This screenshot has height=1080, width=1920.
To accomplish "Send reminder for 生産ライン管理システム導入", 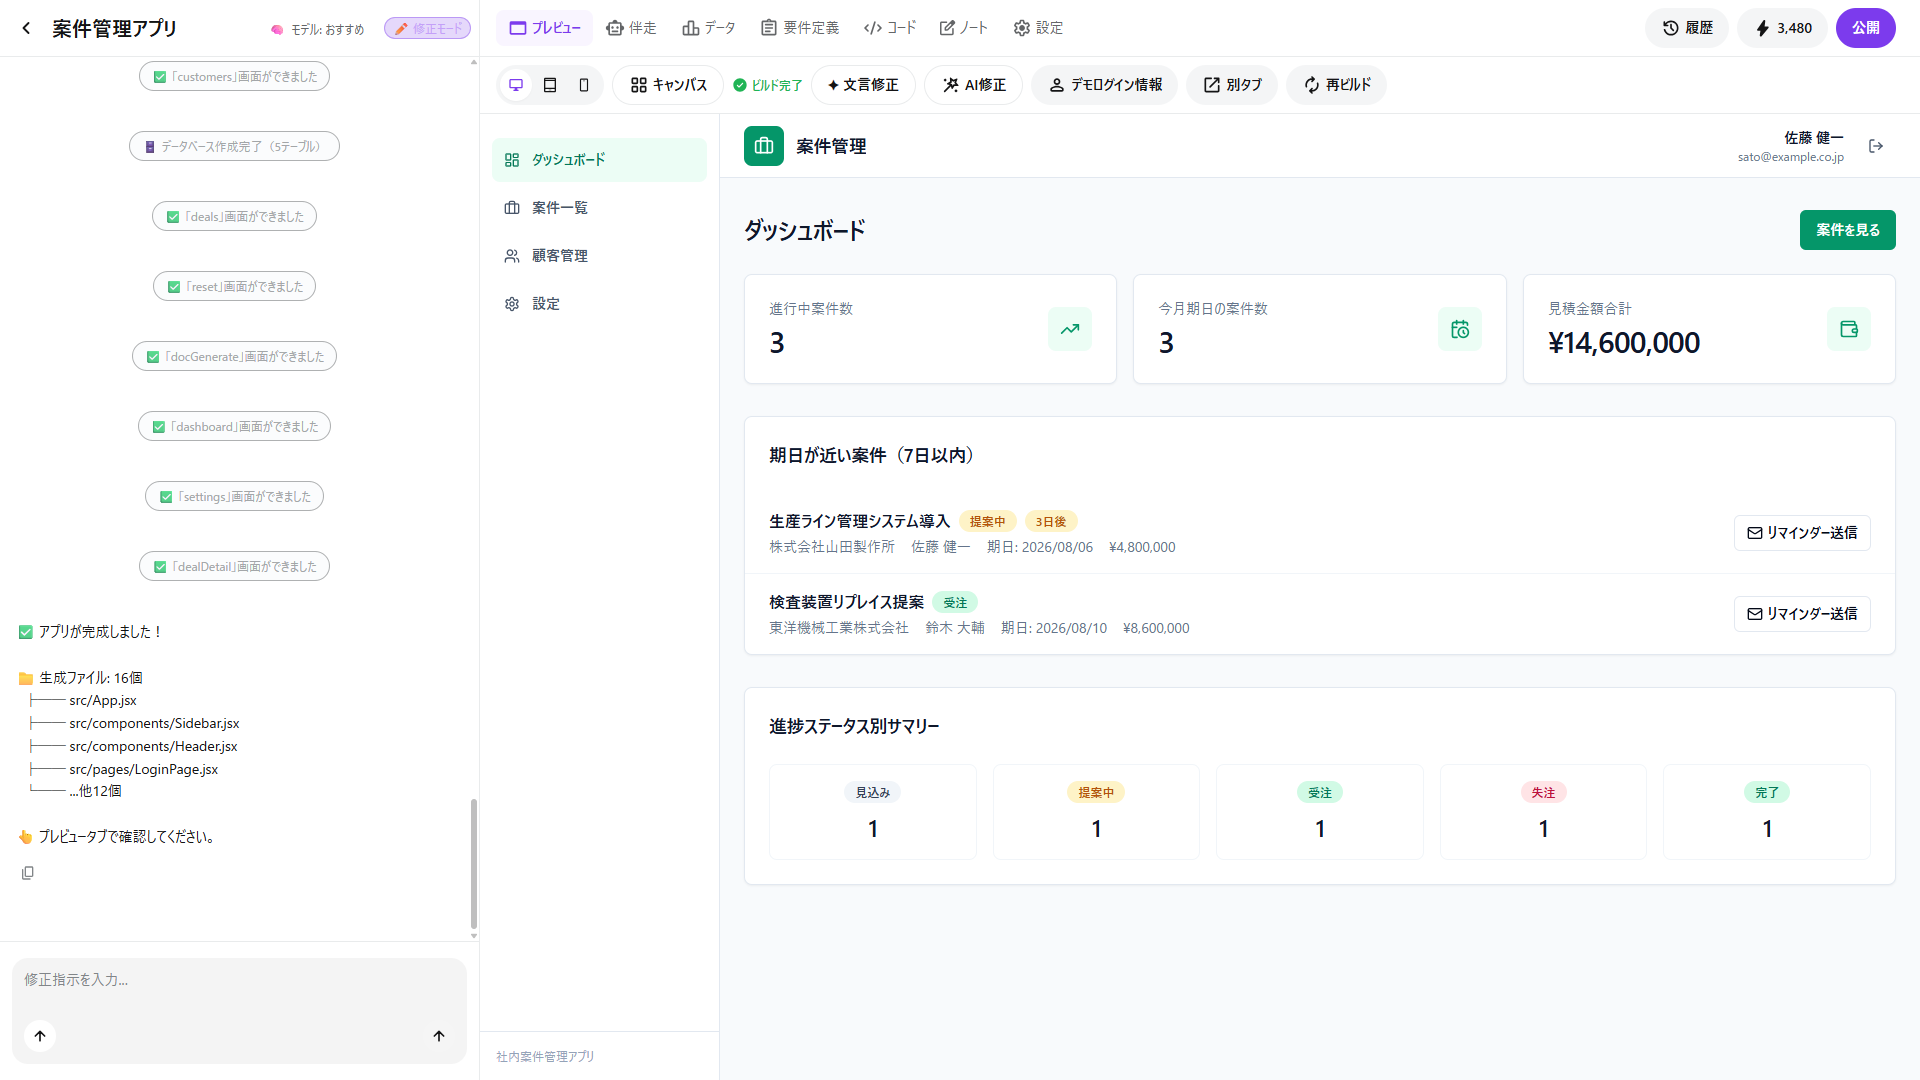I will 1802,533.
